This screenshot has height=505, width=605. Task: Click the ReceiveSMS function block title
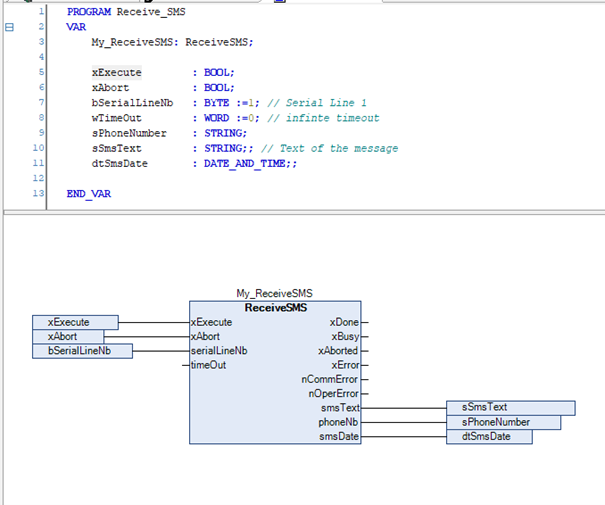click(275, 308)
